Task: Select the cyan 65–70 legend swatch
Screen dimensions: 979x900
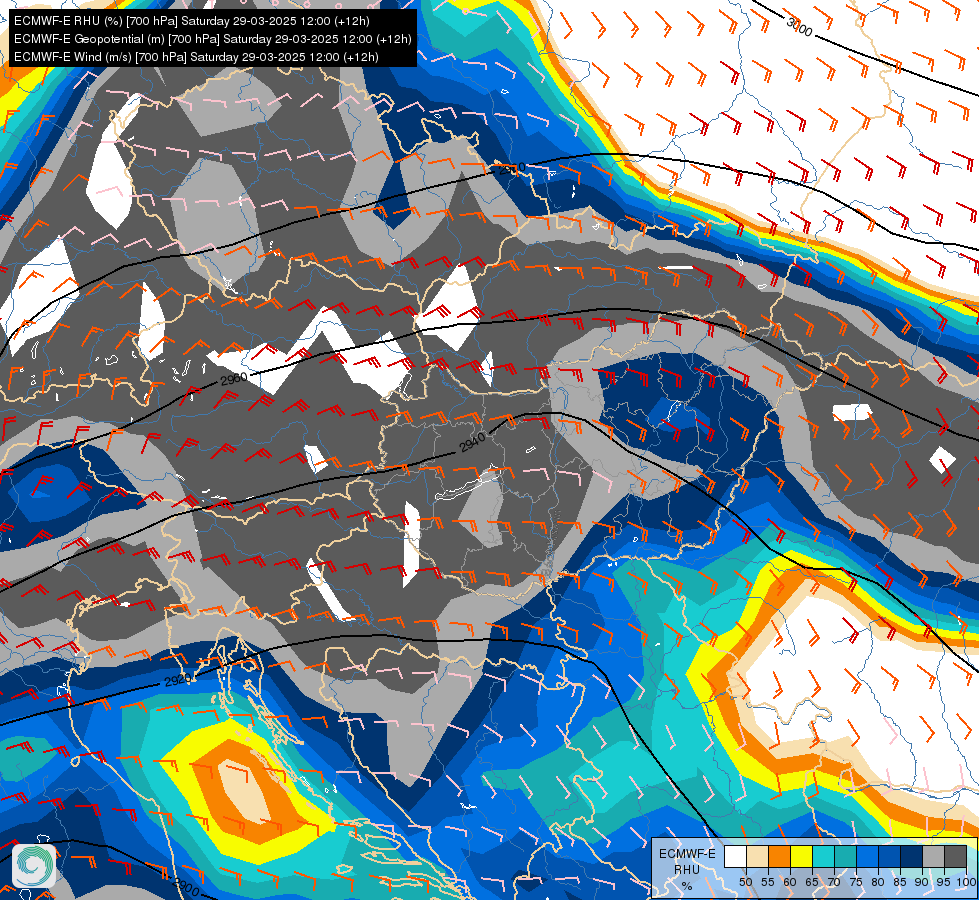Action: click(x=824, y=856)
